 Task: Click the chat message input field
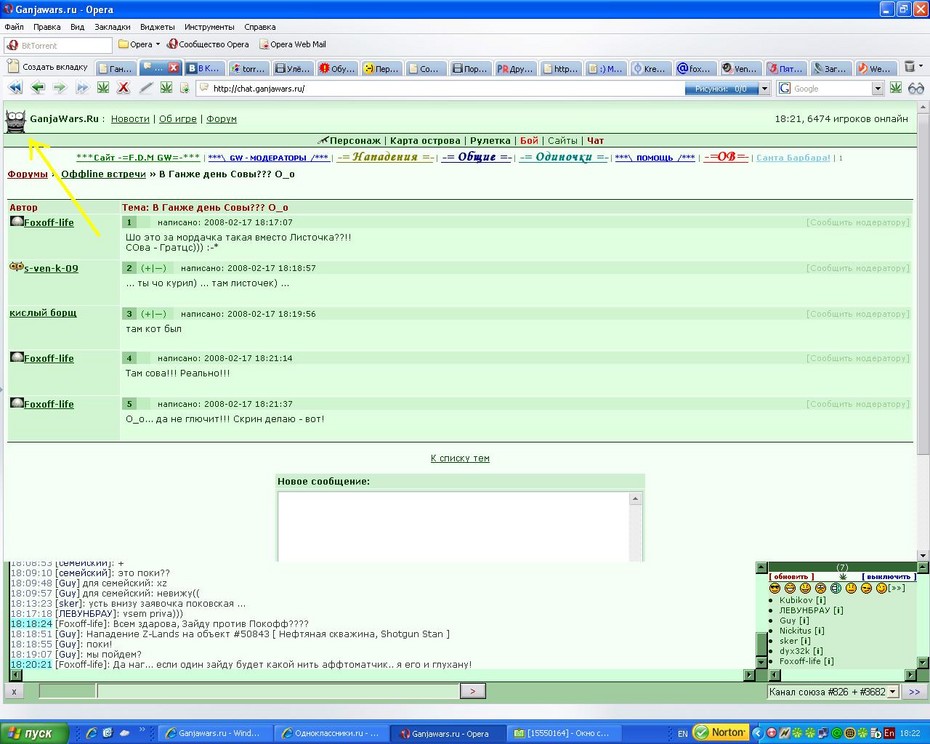279,691
